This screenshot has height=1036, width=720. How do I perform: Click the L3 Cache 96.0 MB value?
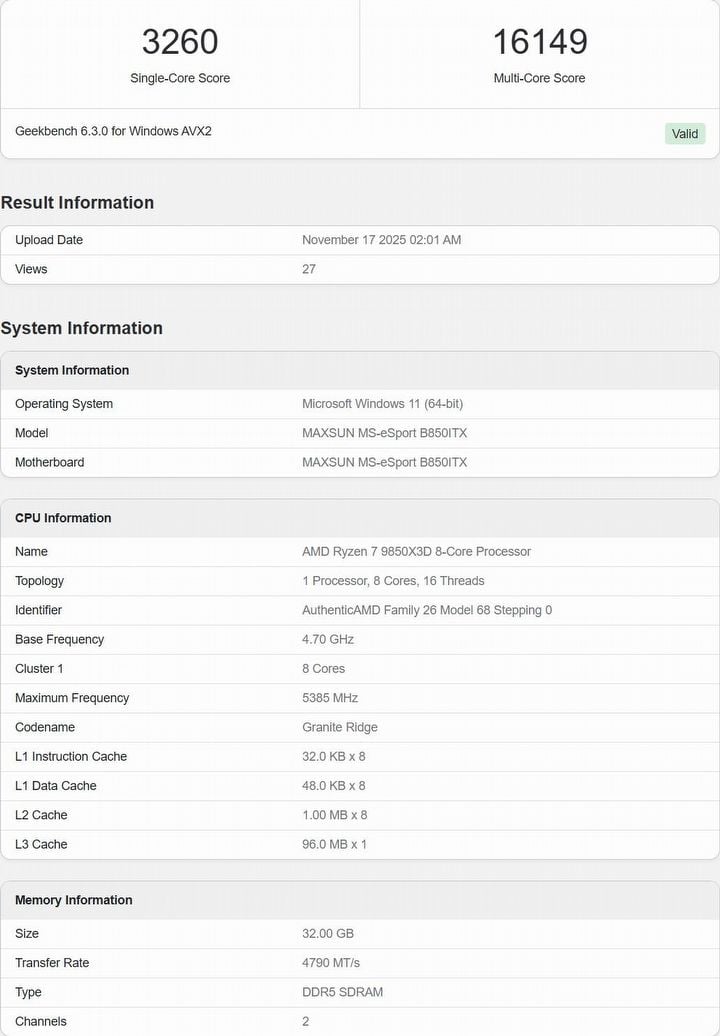(x=334, y=844)
